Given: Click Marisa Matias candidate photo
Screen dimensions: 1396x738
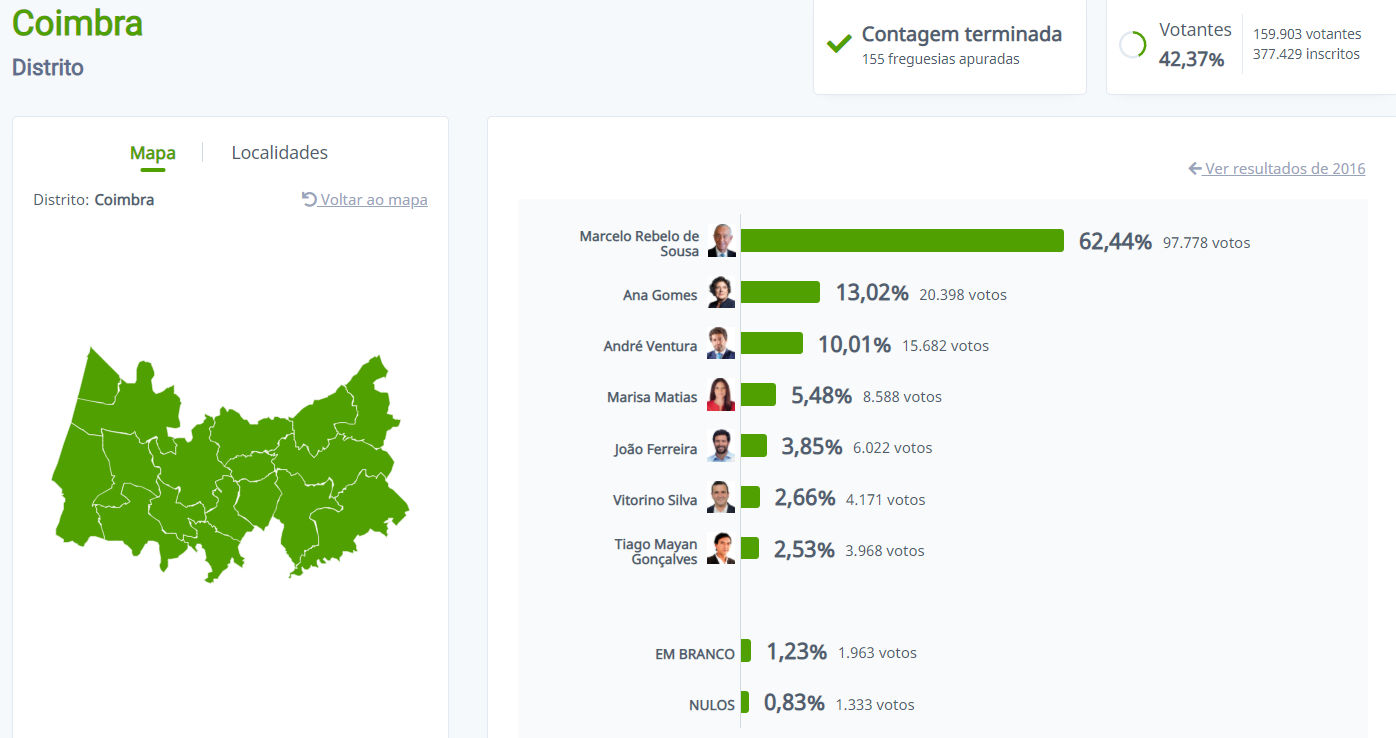Looking at the screenshot, I should pyautogui.click(x=721, y=395).
